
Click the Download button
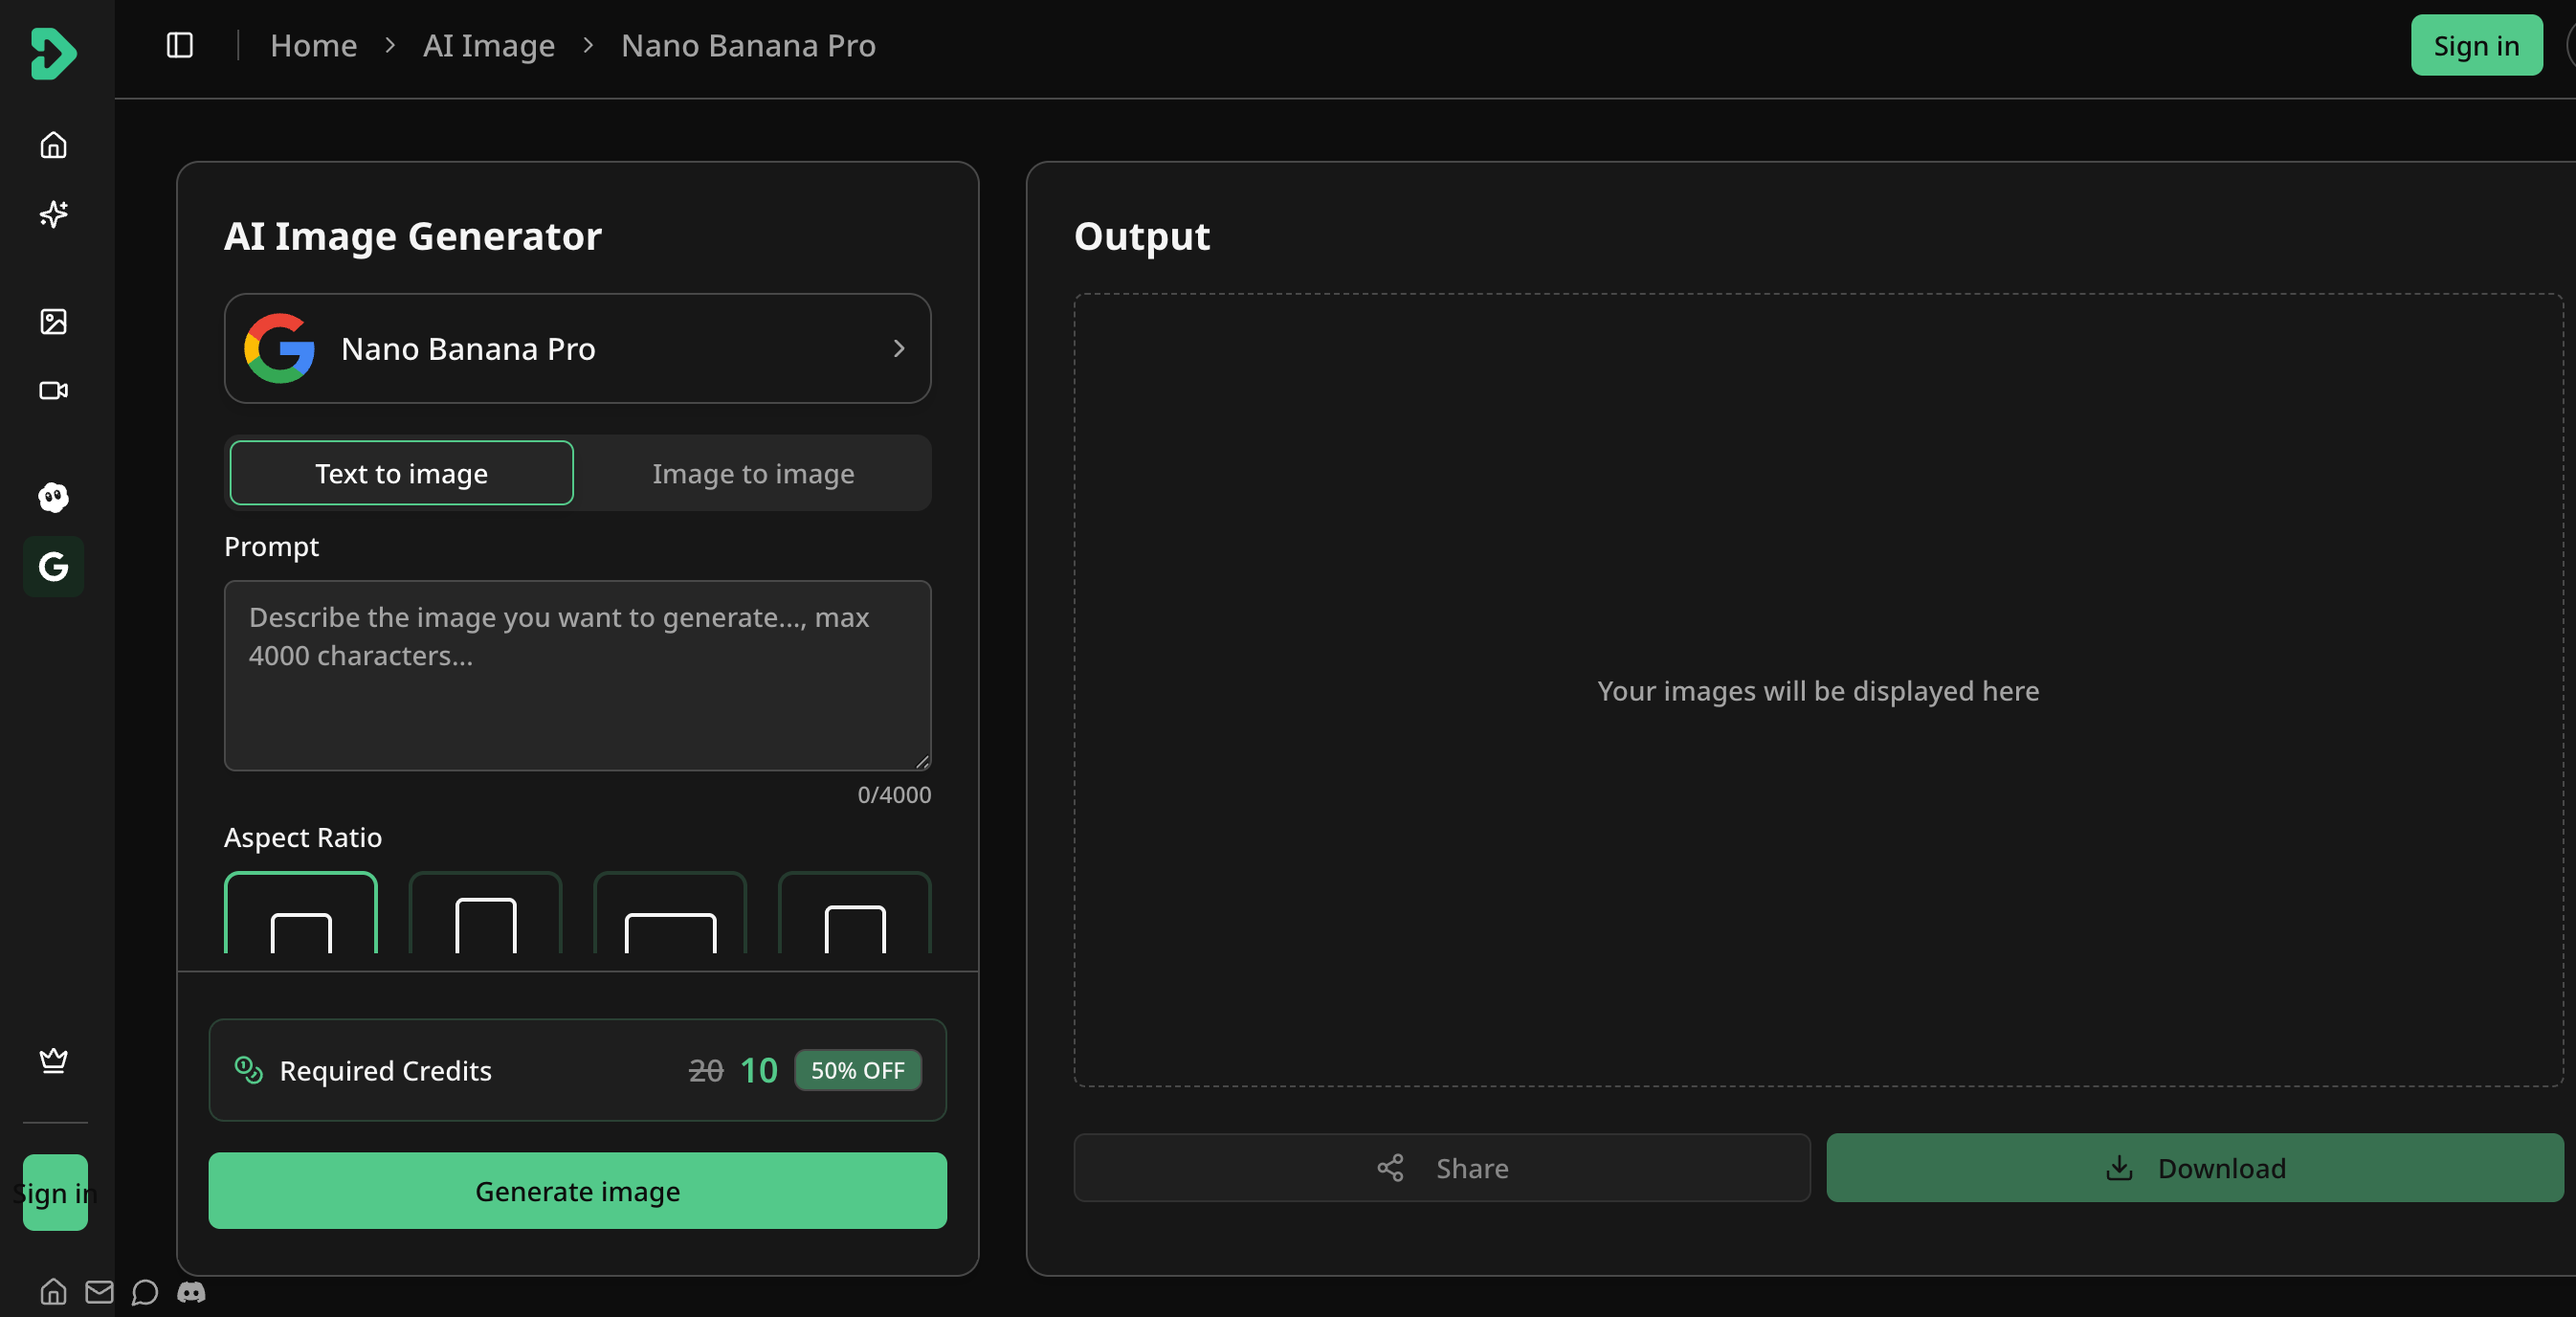click(x=2194, y=1167)
